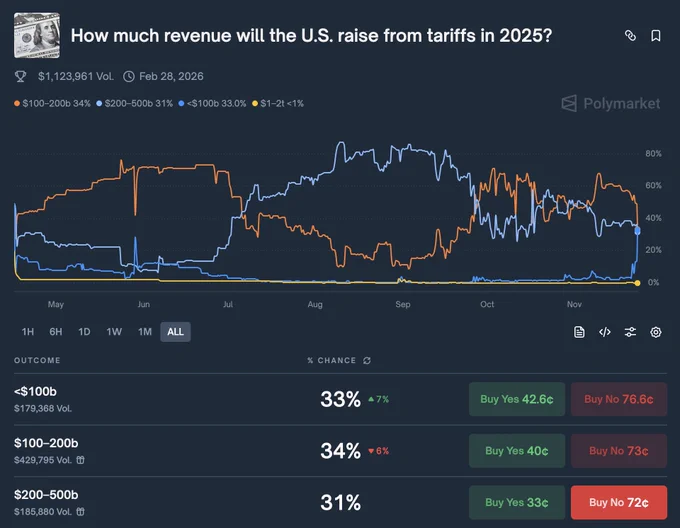Copy market link icon
Screen dimensions: 680x528
pyautogui.click(x=630, y=36)
